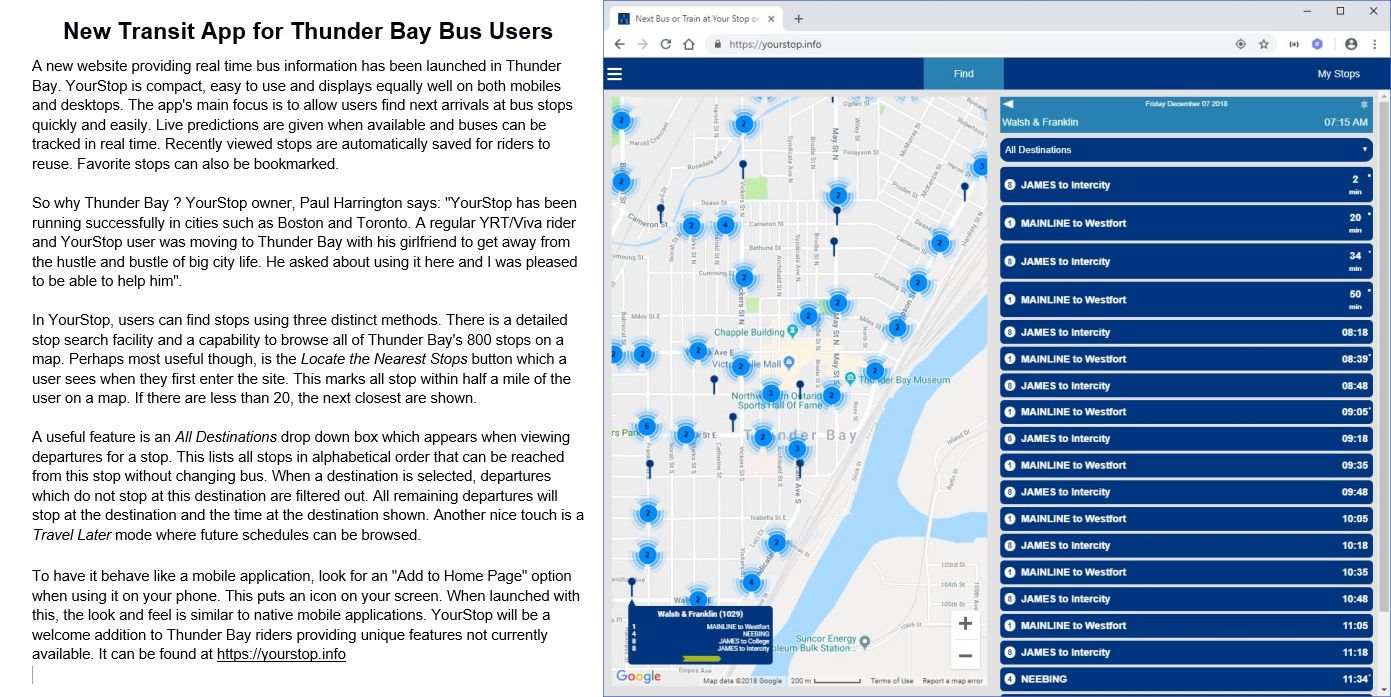Pin the Walsh & Franklin stop header
The height and width of the screenshot is (697, 1391).
[1363, 104]
